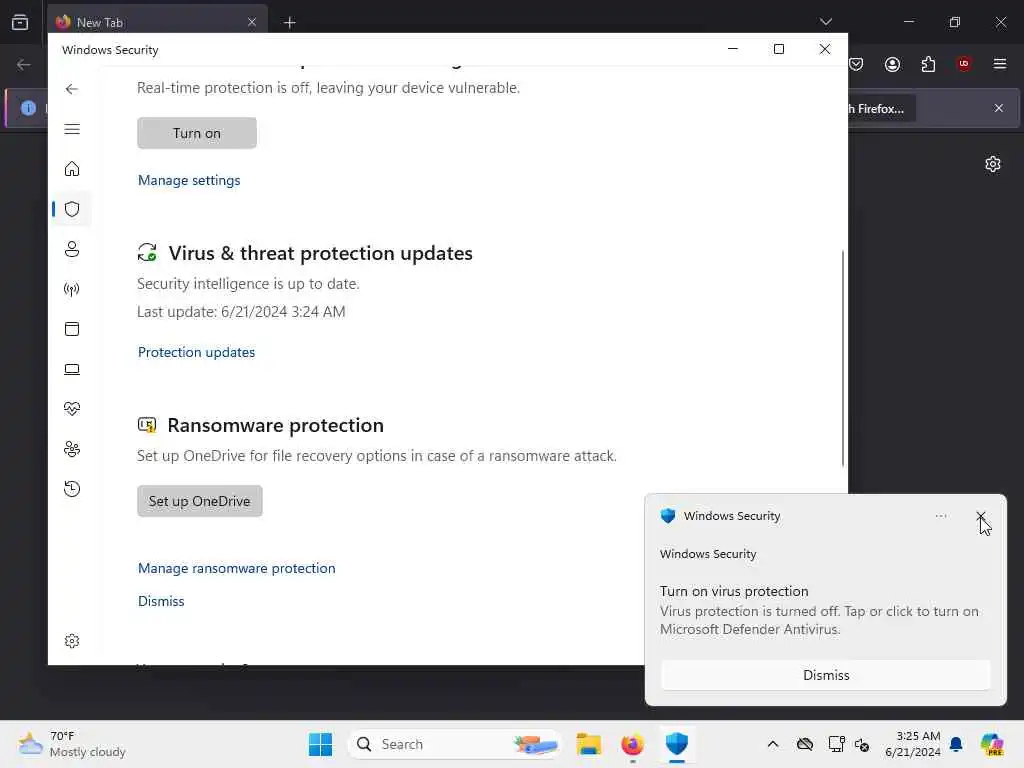Close the Firefox notification bar
This screenshot has width=1024, height=768.
pos(999,108)
